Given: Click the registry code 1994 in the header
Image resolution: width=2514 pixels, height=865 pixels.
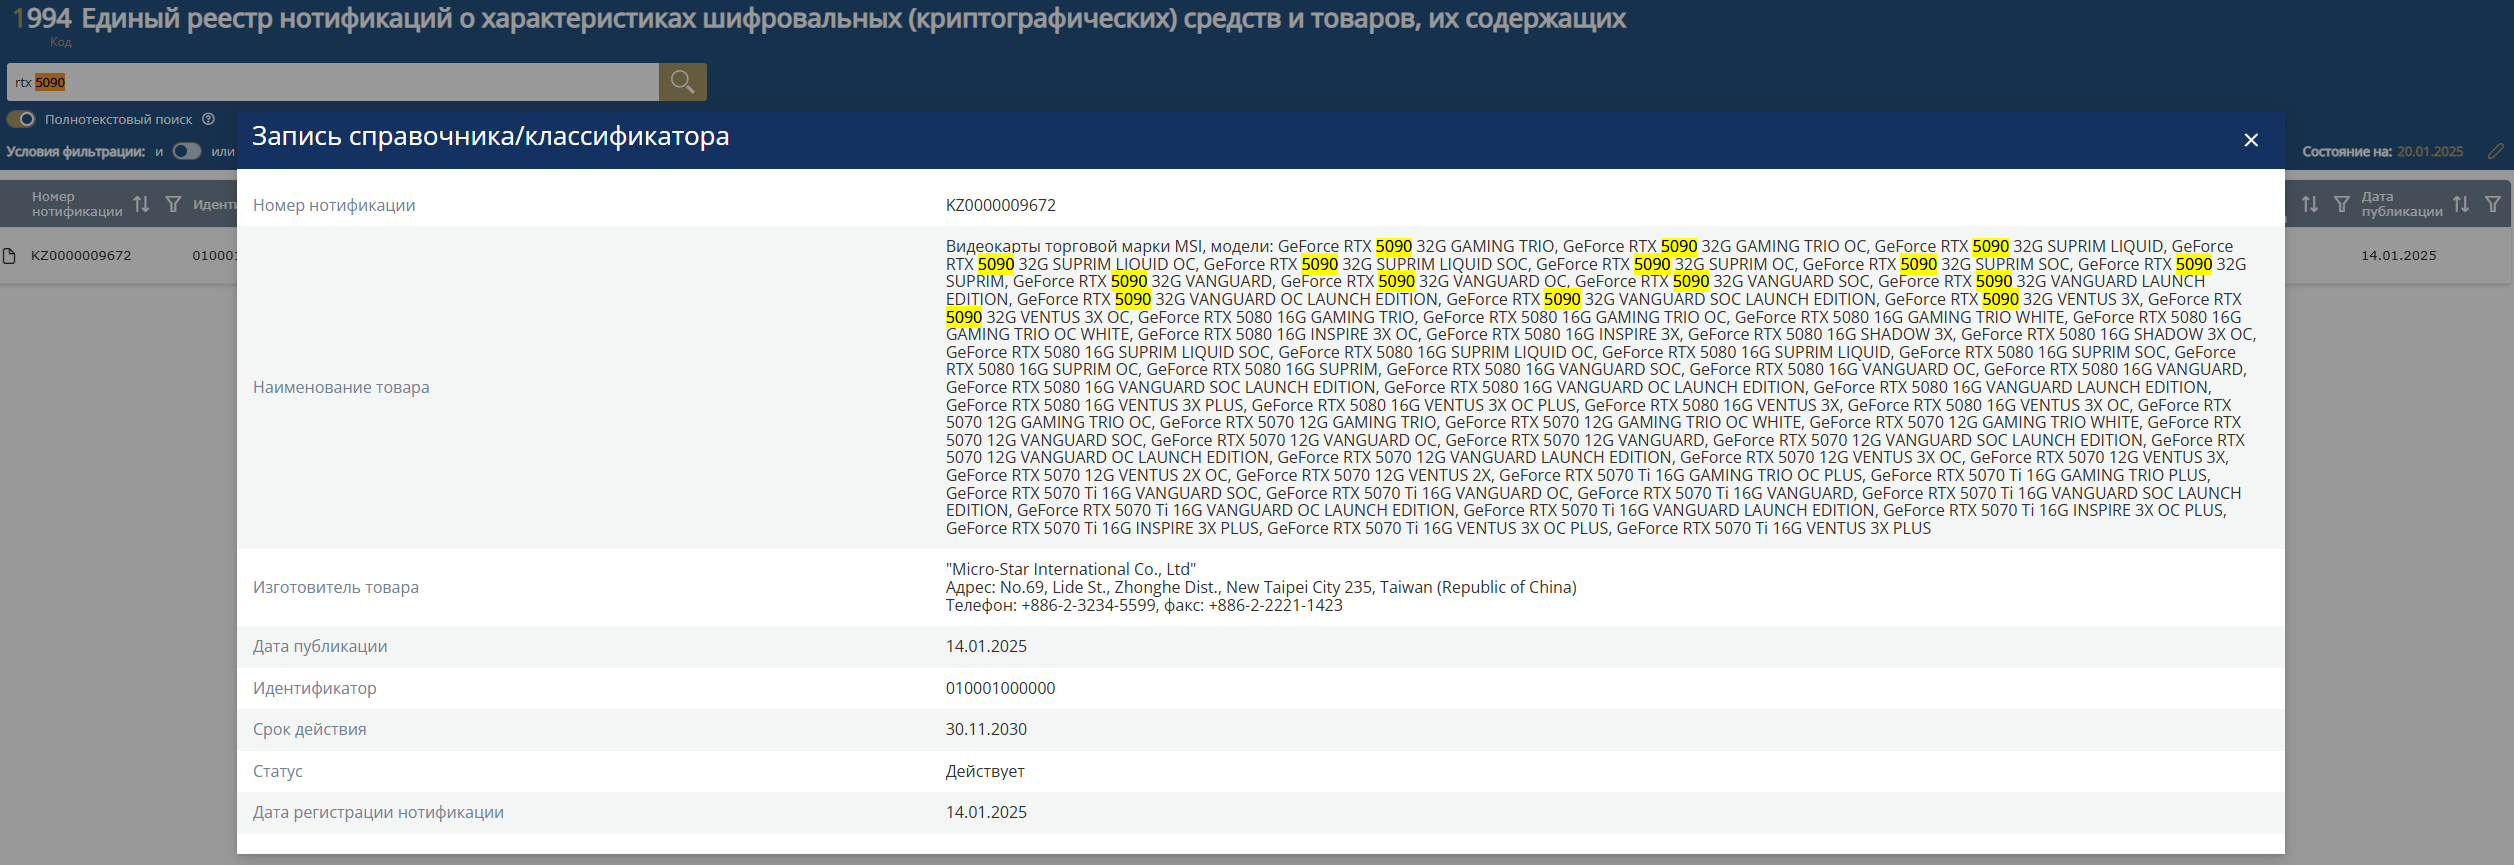Looking at the screenshot, I should click(x=42, y=19).
